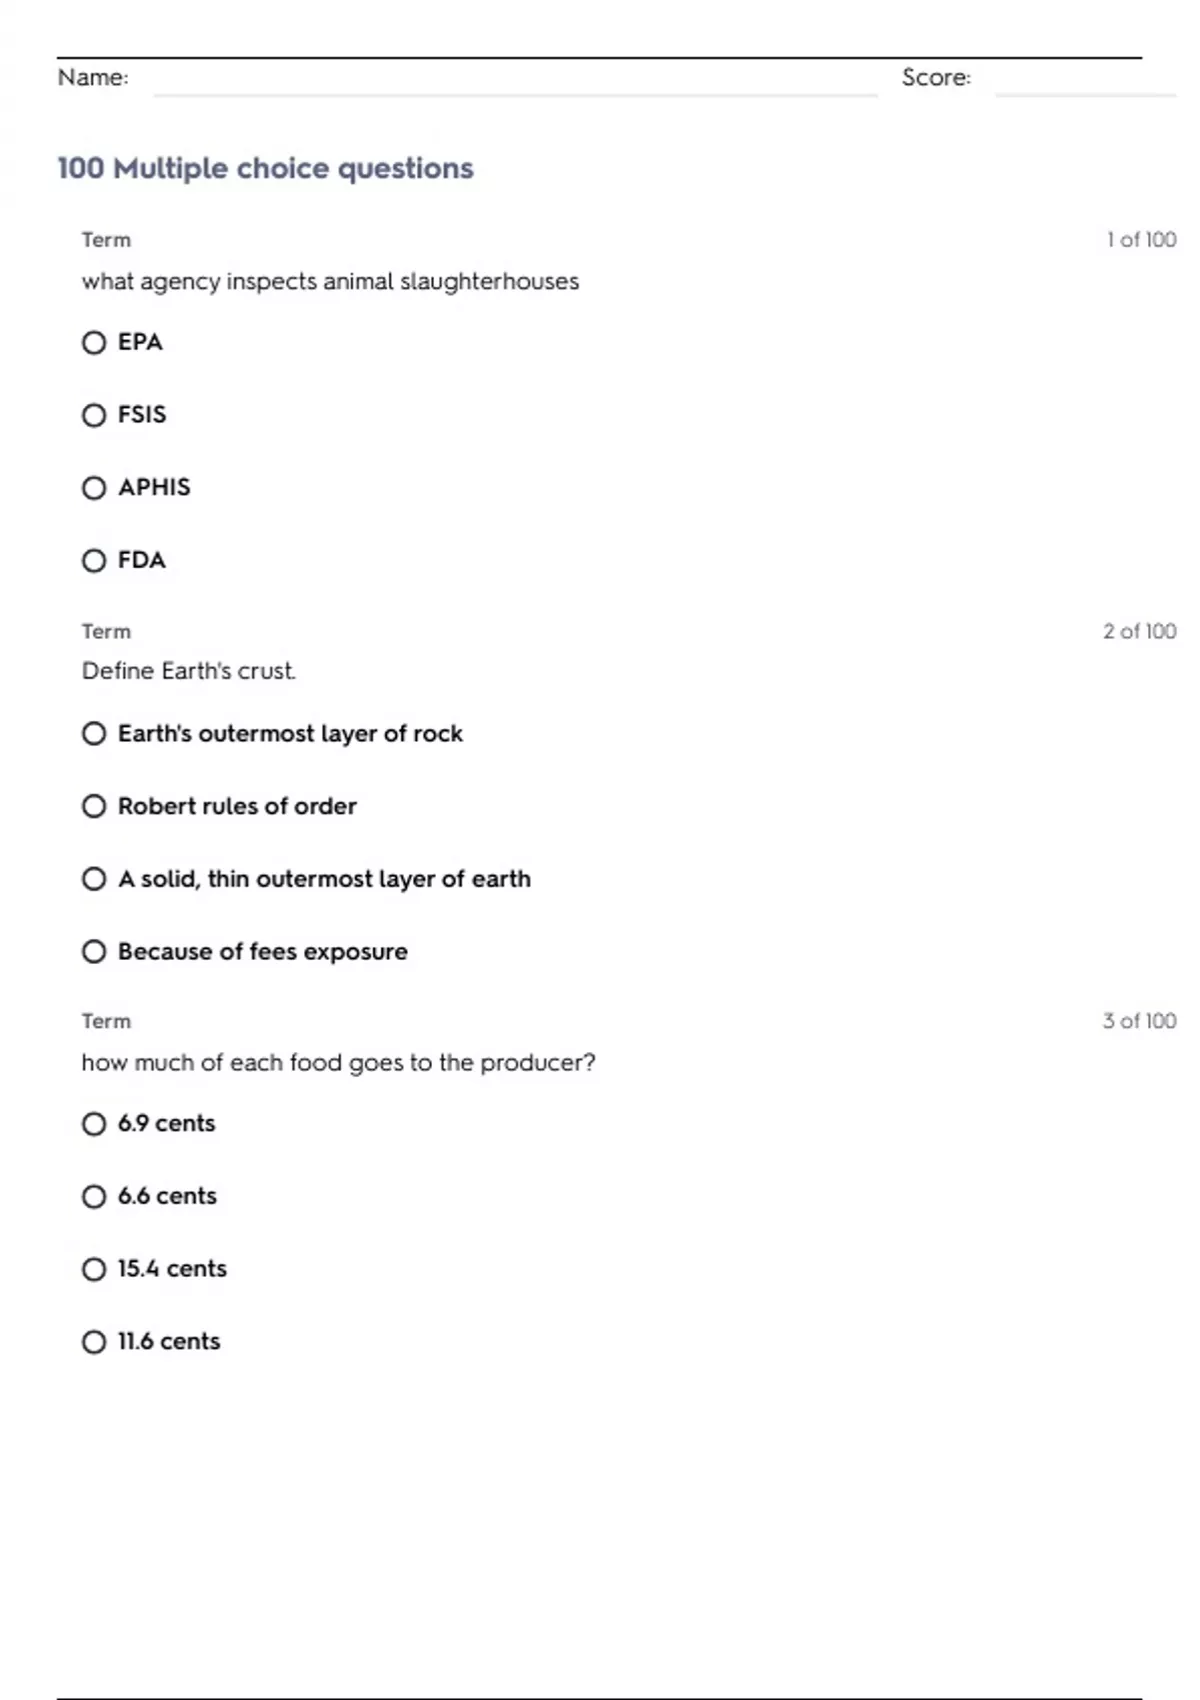Choose the 6.6 cents option
Image resolution: width=1200 pixels, height=1700 pixels.
point(94,1197)
